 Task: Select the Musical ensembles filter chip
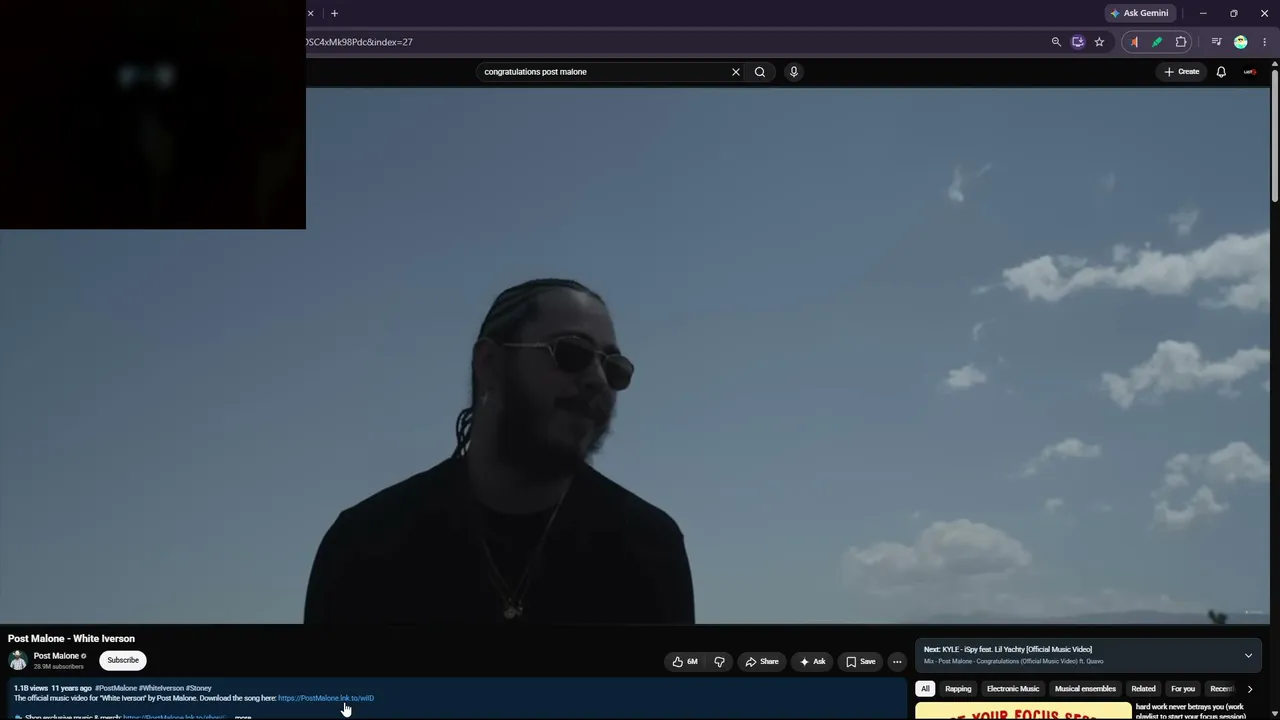tap(1085, 689)
